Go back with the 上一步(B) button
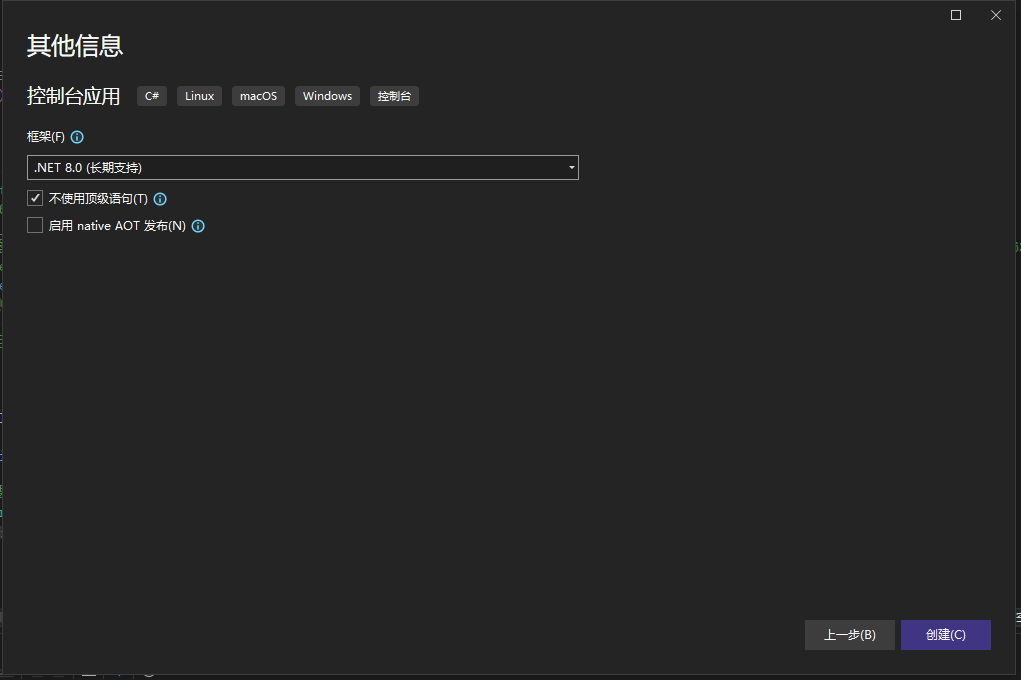Viewport: 1021px width, 680px height. click(x=849, y=635)
